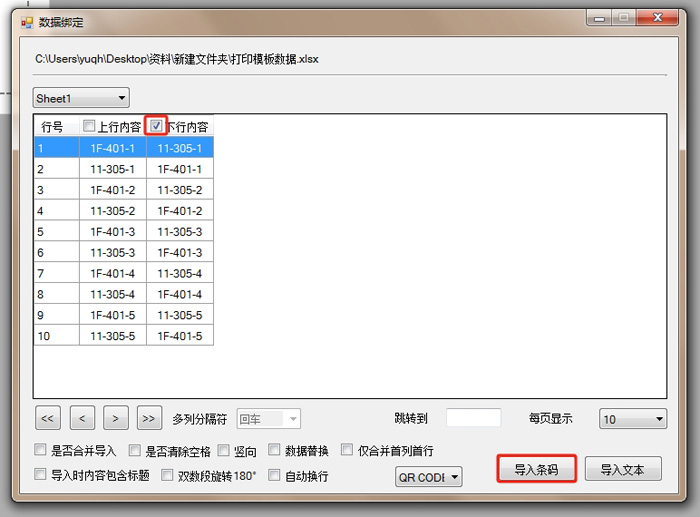The height and width of the screenshot is (517, 700).
Task: Select row 5 cell 11-305-3 in 下行内容
Action: pyautogui.click(x=180, y=231)
